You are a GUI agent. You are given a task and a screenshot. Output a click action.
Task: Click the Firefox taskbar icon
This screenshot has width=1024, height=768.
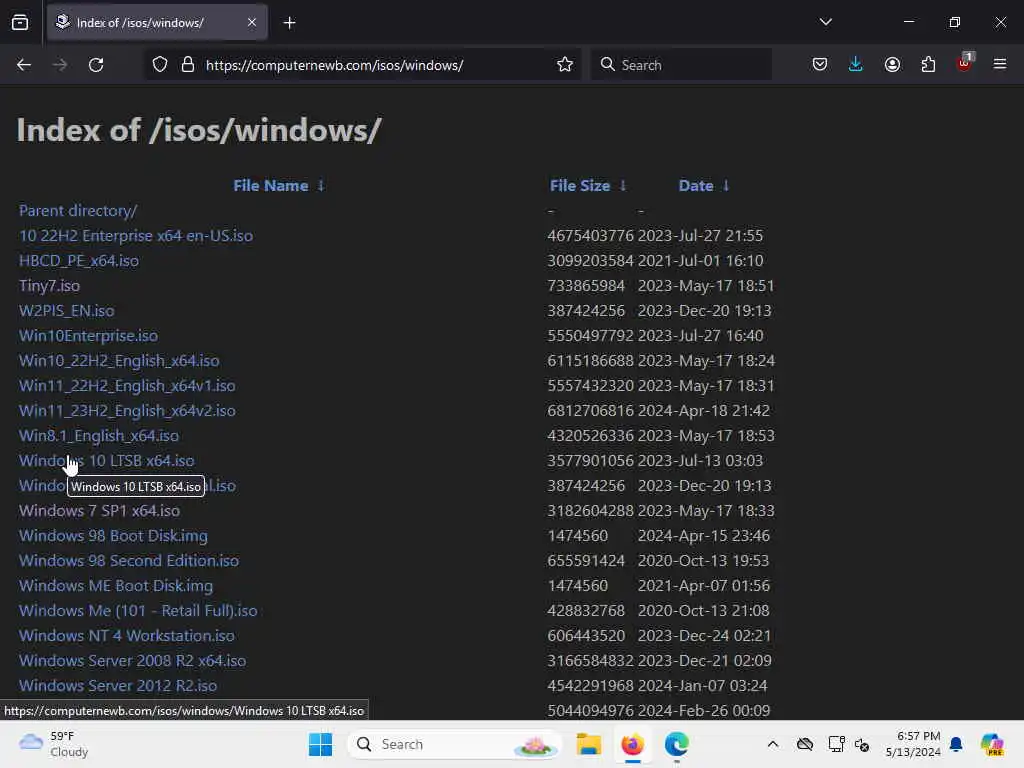point(632,744)
